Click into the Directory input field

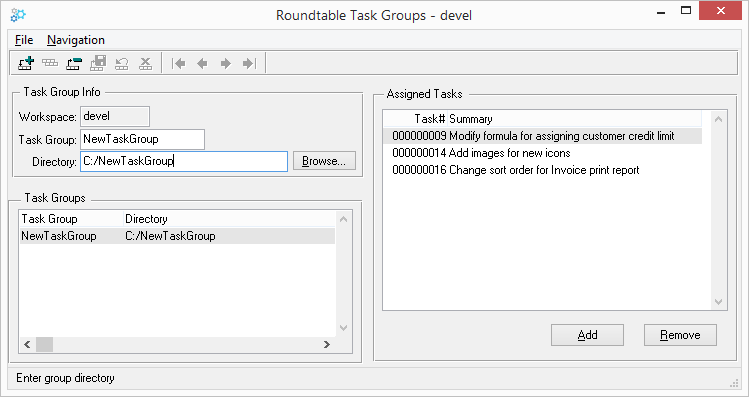[x=184, y=161]
